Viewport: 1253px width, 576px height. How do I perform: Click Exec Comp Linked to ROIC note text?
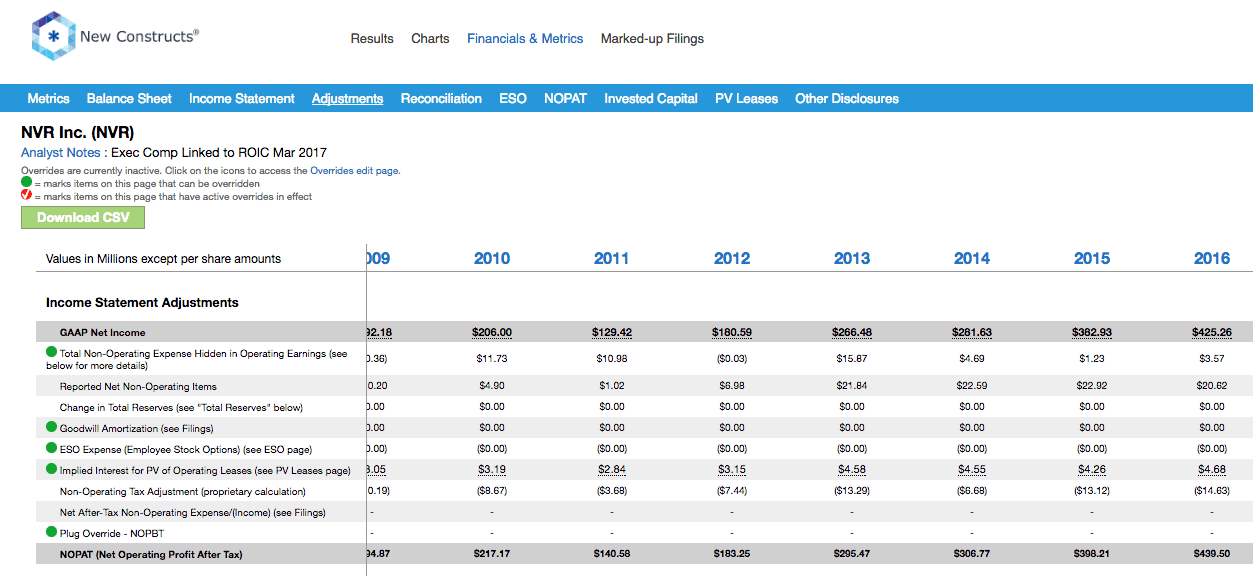point(219,153)
